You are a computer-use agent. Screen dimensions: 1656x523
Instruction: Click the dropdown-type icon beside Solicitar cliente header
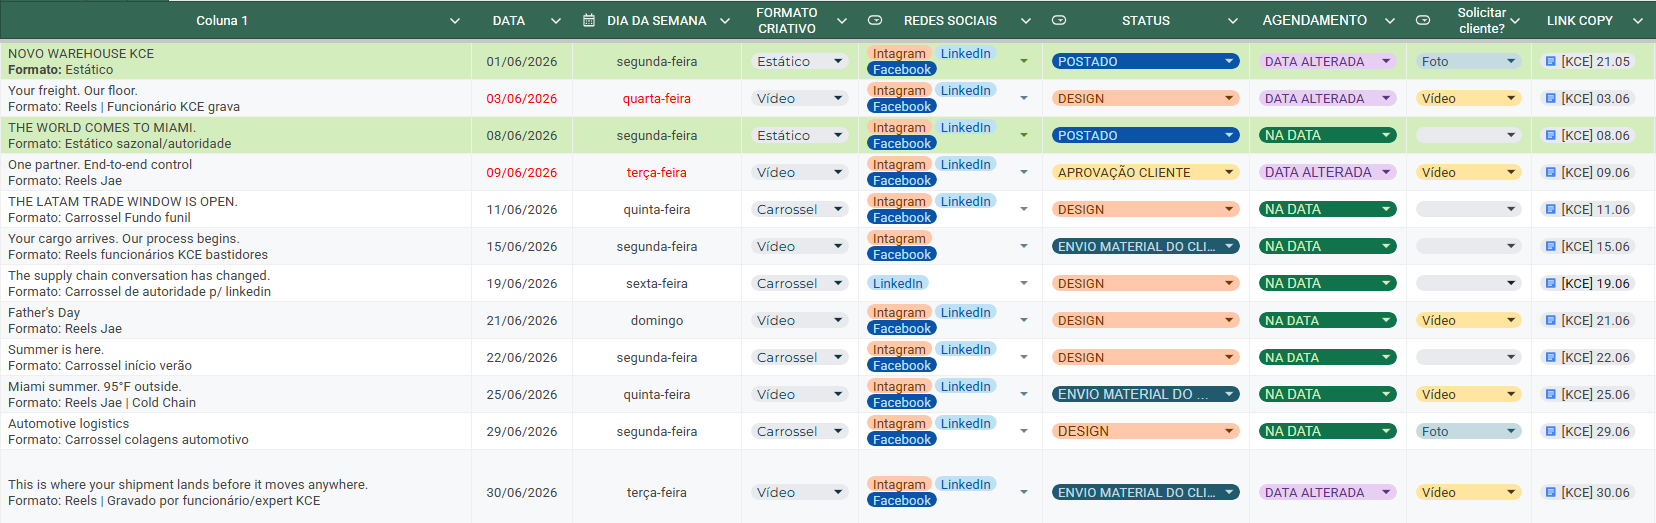coord(1423,20)
